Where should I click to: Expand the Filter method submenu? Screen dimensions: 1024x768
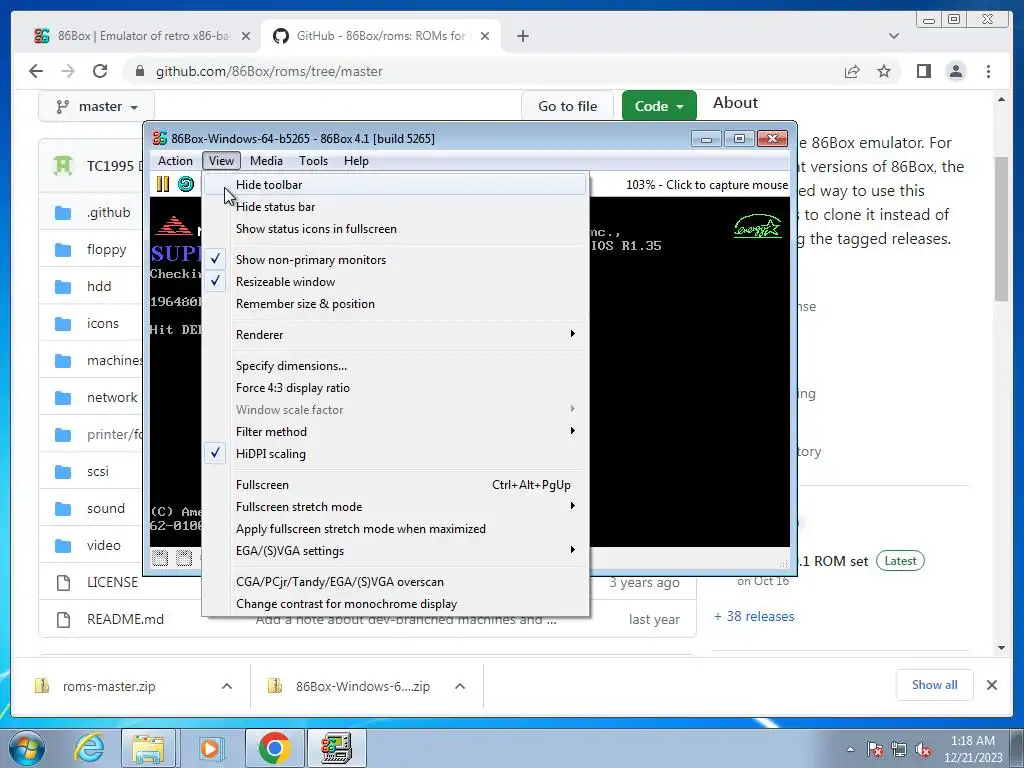click(396, 431)
